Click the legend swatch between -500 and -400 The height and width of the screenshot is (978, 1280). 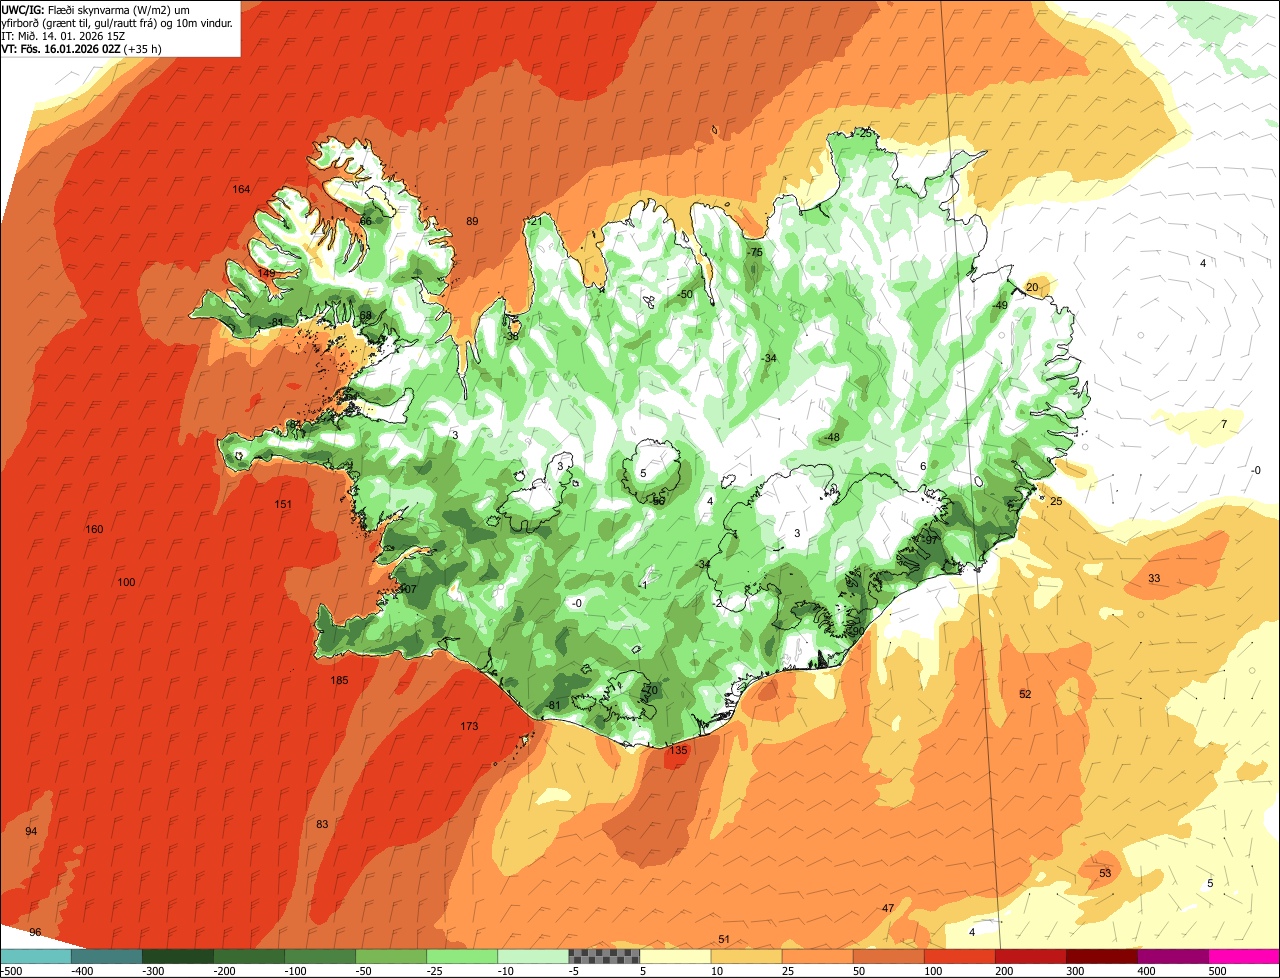[x=36, y=956]
